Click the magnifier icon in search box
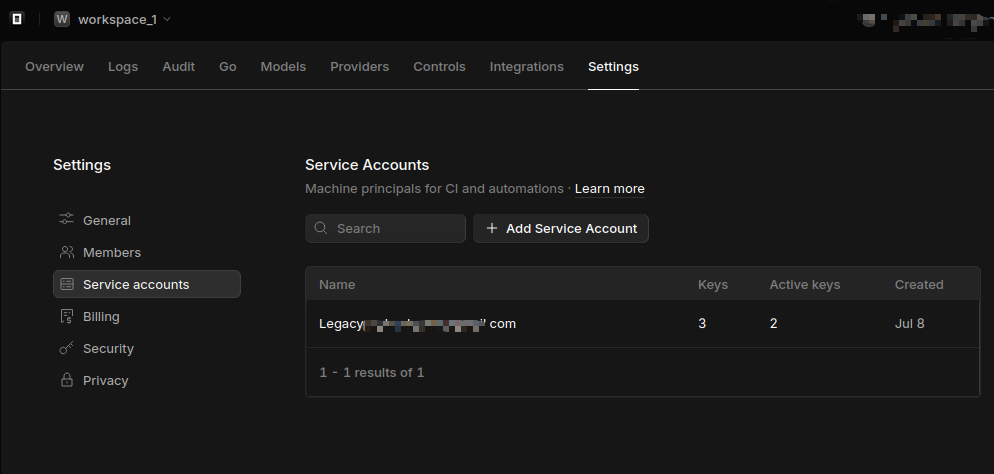Viewport: 994px width, 474px height. coord(321,228)
